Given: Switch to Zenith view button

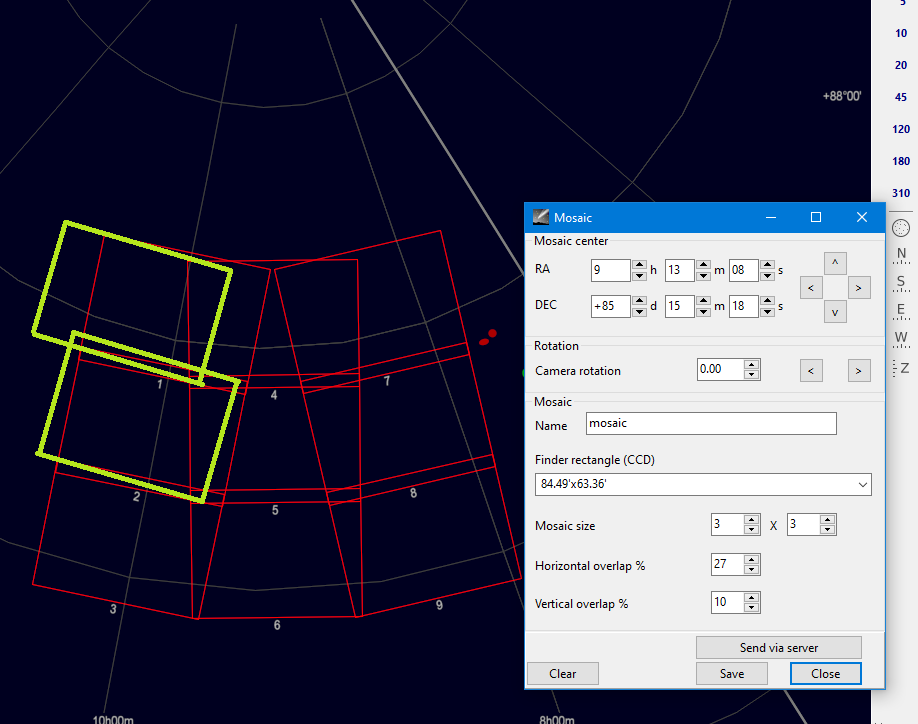Looking at the screenshot, I should 901,367.
